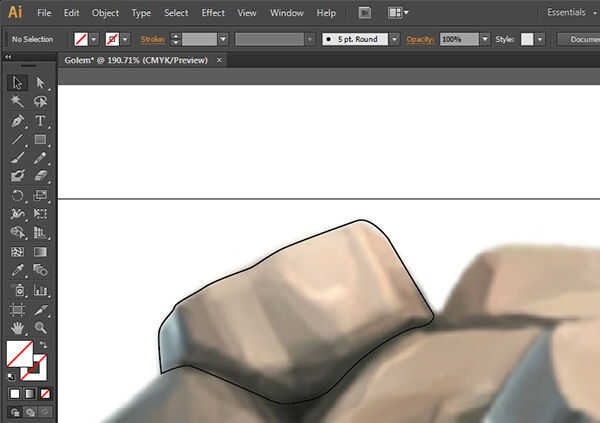Select the Direct Selection tool

pyautogui.click(x=40, y=83)
